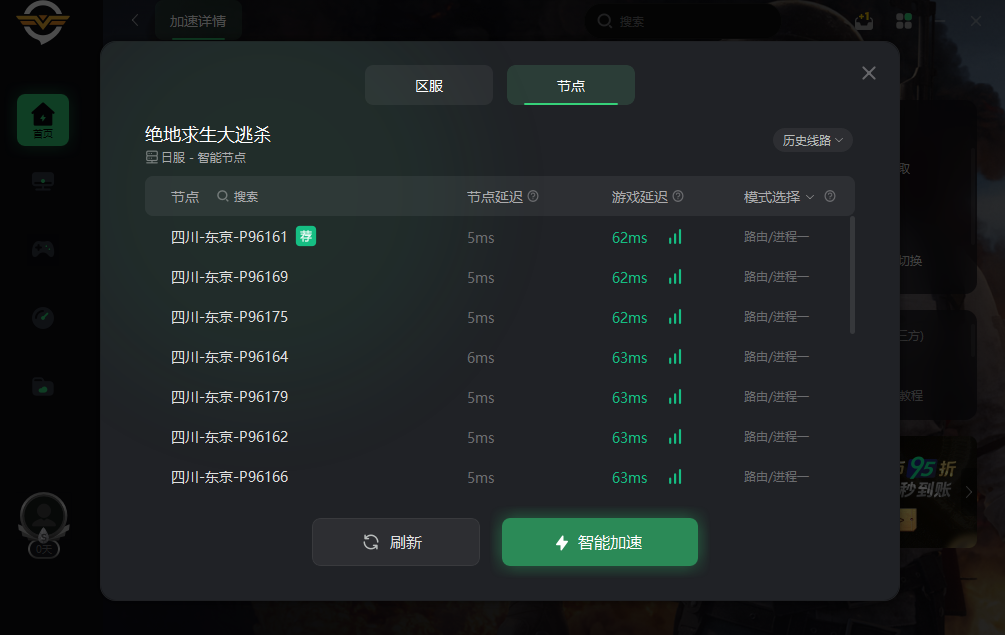Click mode selection help question icon

coord(830,197)
